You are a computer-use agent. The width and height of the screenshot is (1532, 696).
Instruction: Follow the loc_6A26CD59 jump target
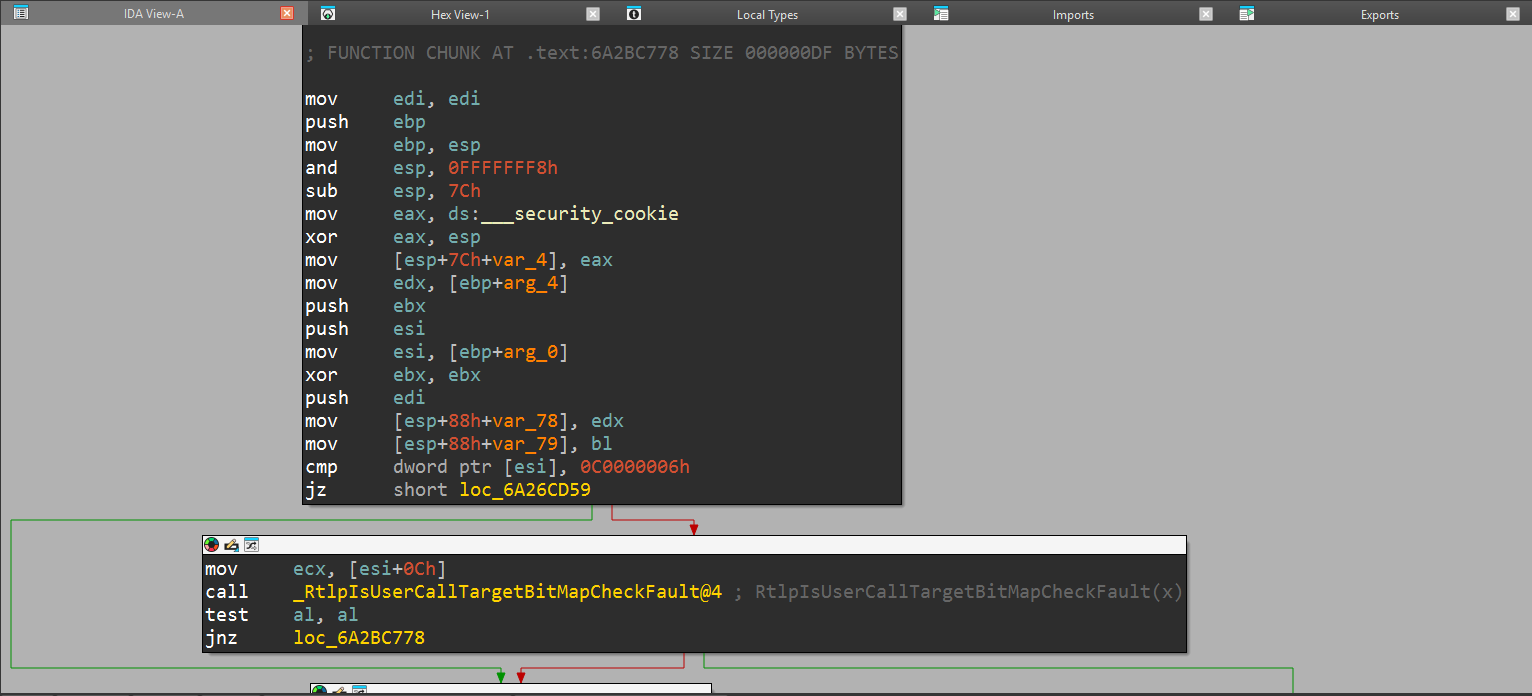[525, 490]
